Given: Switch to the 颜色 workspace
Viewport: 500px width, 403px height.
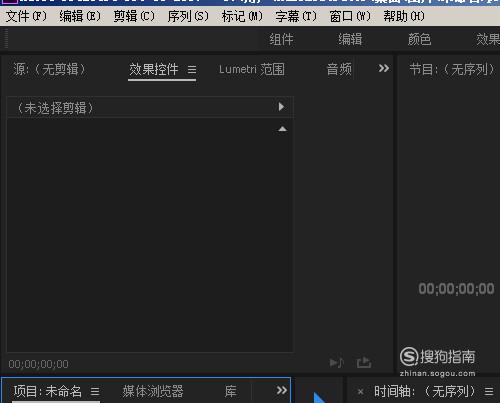Looking at the screenshot, I should (419, 39).
